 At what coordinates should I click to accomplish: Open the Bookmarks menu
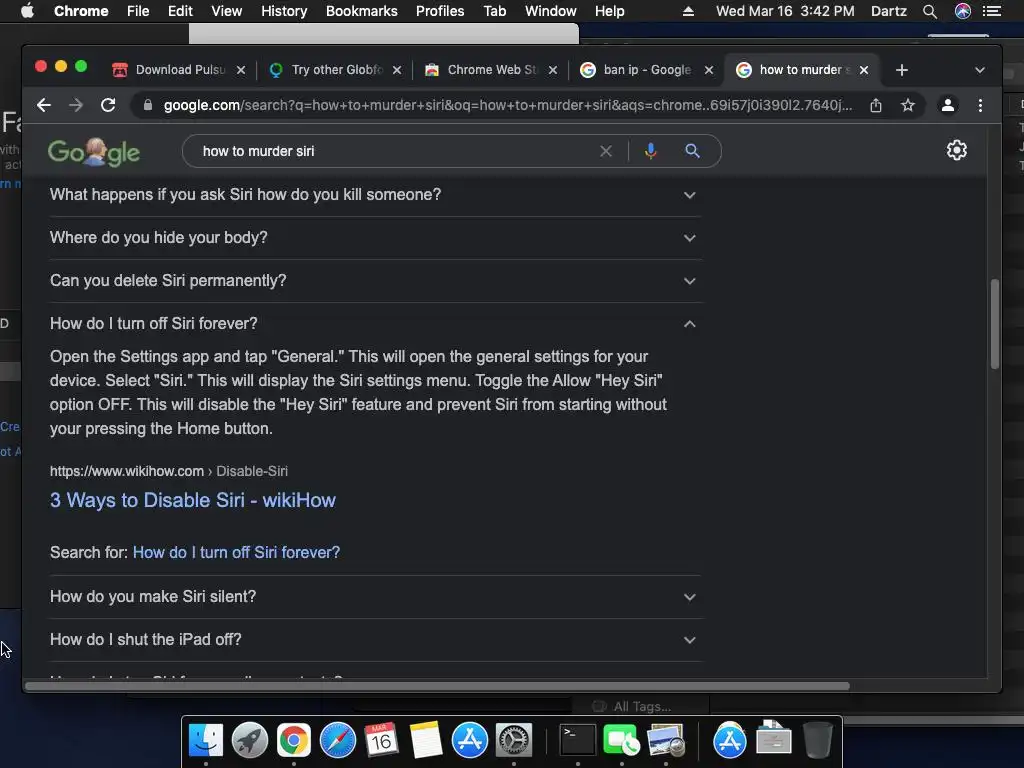[362, 11]
